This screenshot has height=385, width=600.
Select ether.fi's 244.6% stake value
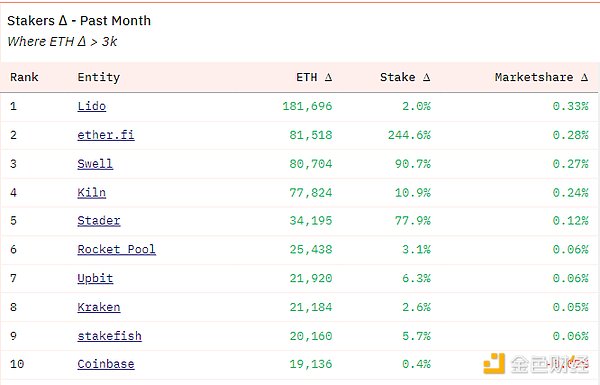(x=409, y=135)
